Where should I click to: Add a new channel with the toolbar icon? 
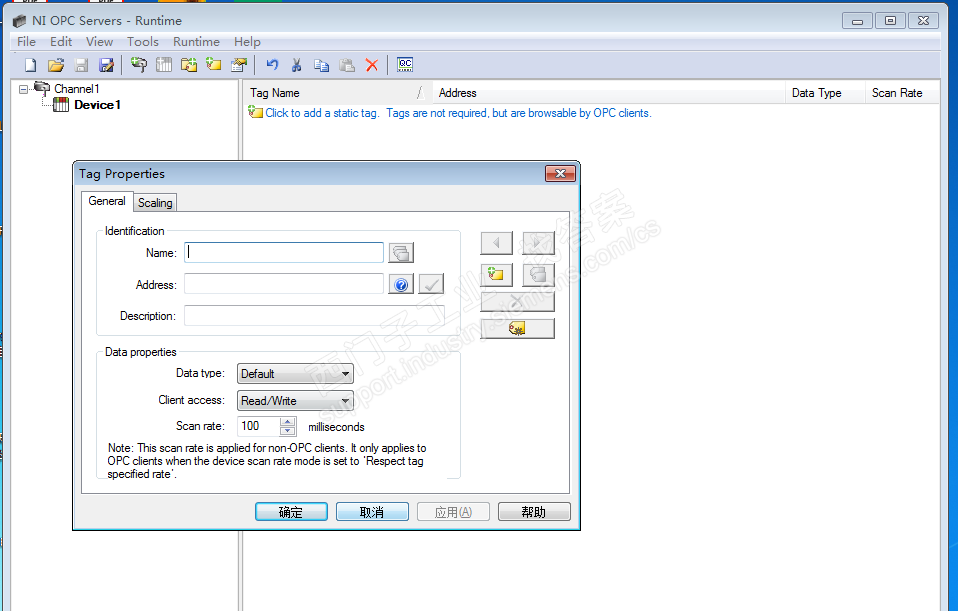[x=139, y=65]
